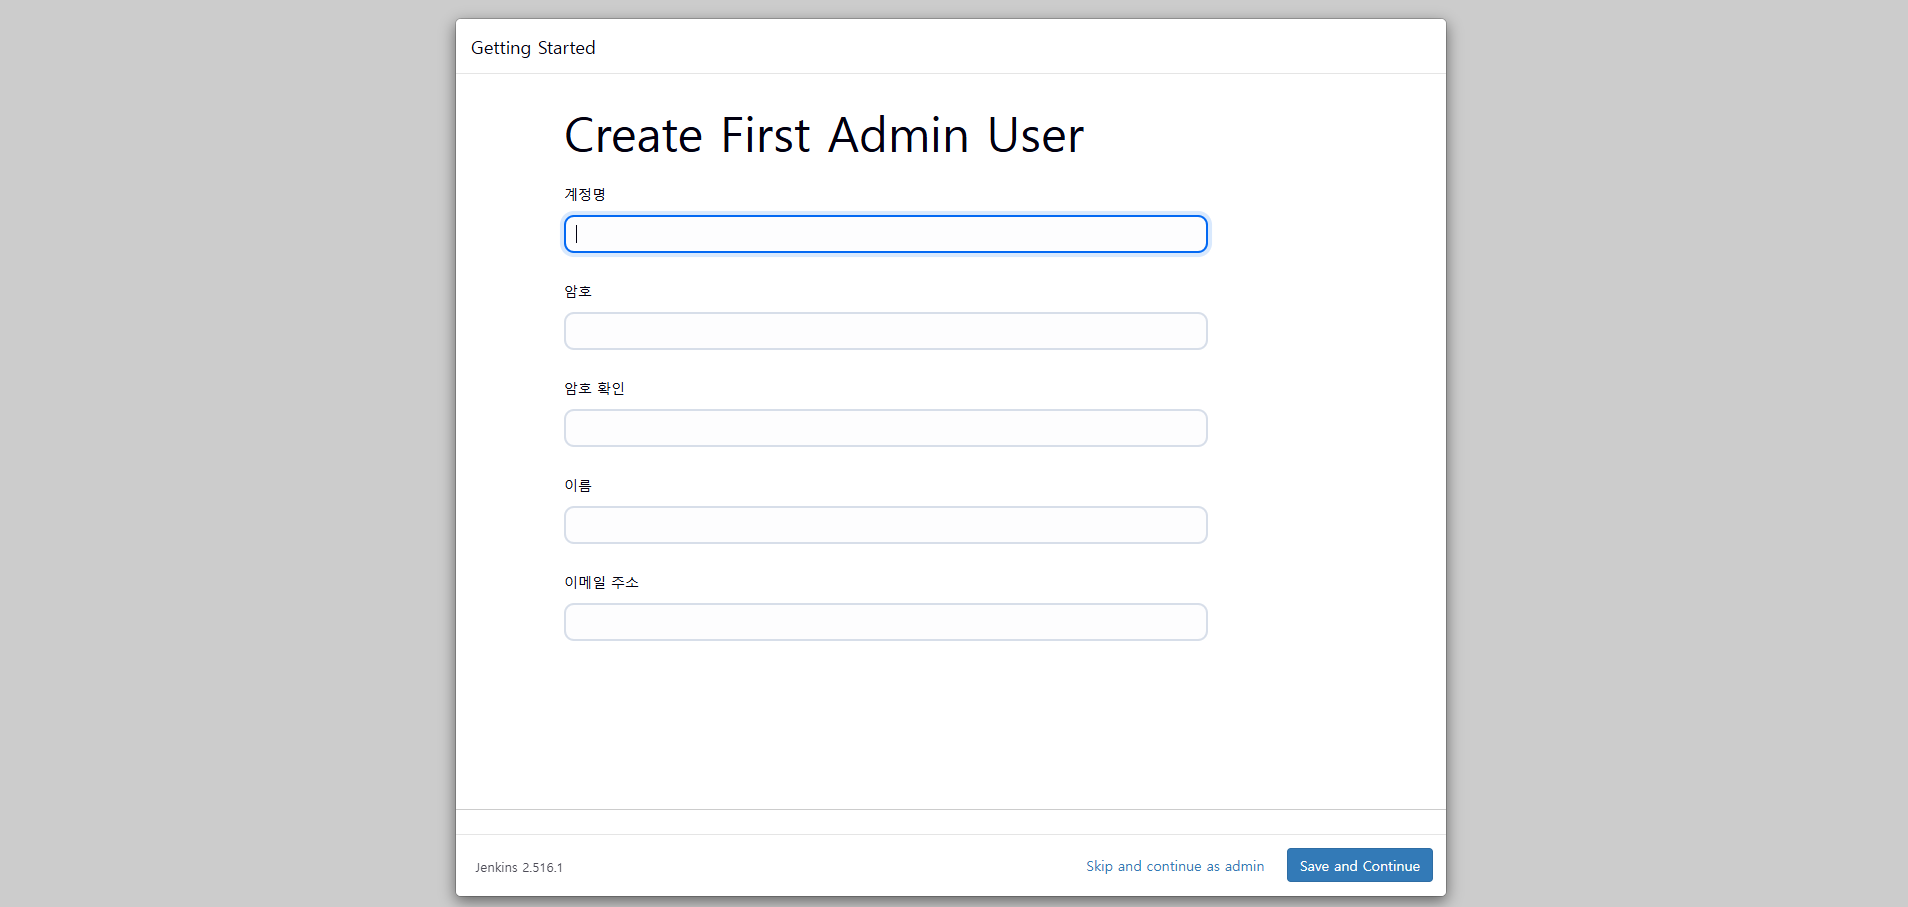Click the 암호 label text
This screenshot has height=907, width=1908.
[578, 291]
